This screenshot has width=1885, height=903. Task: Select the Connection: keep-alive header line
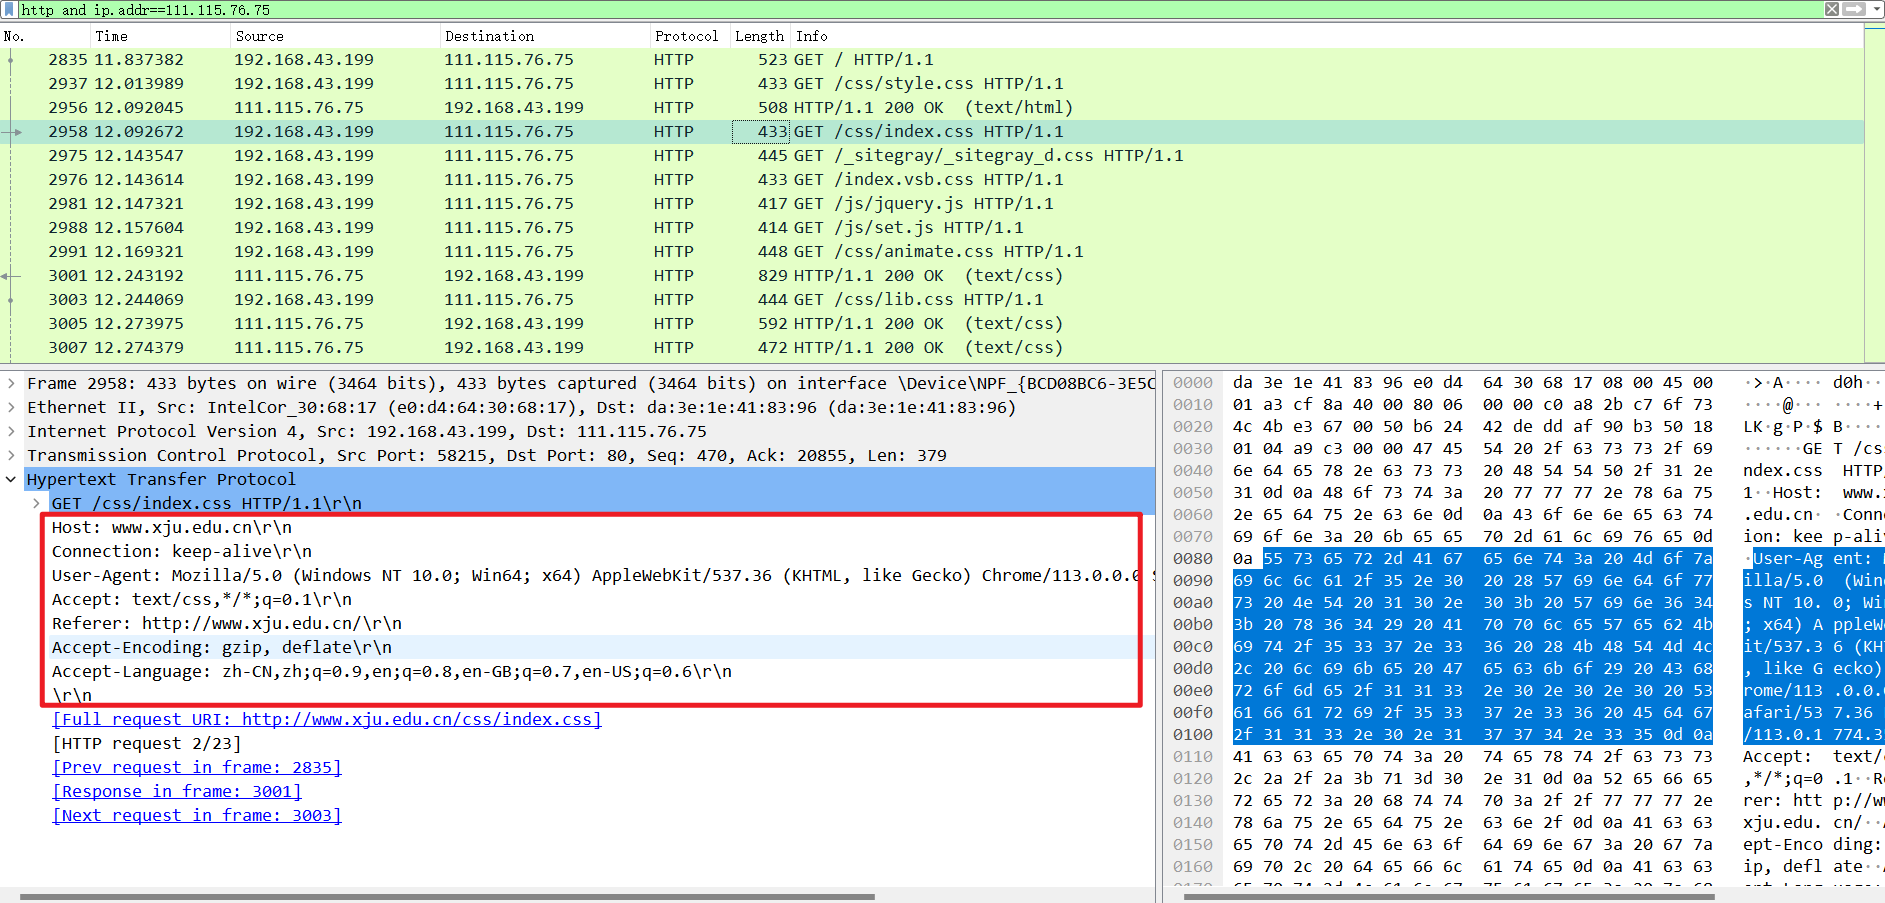click(182, 551)
